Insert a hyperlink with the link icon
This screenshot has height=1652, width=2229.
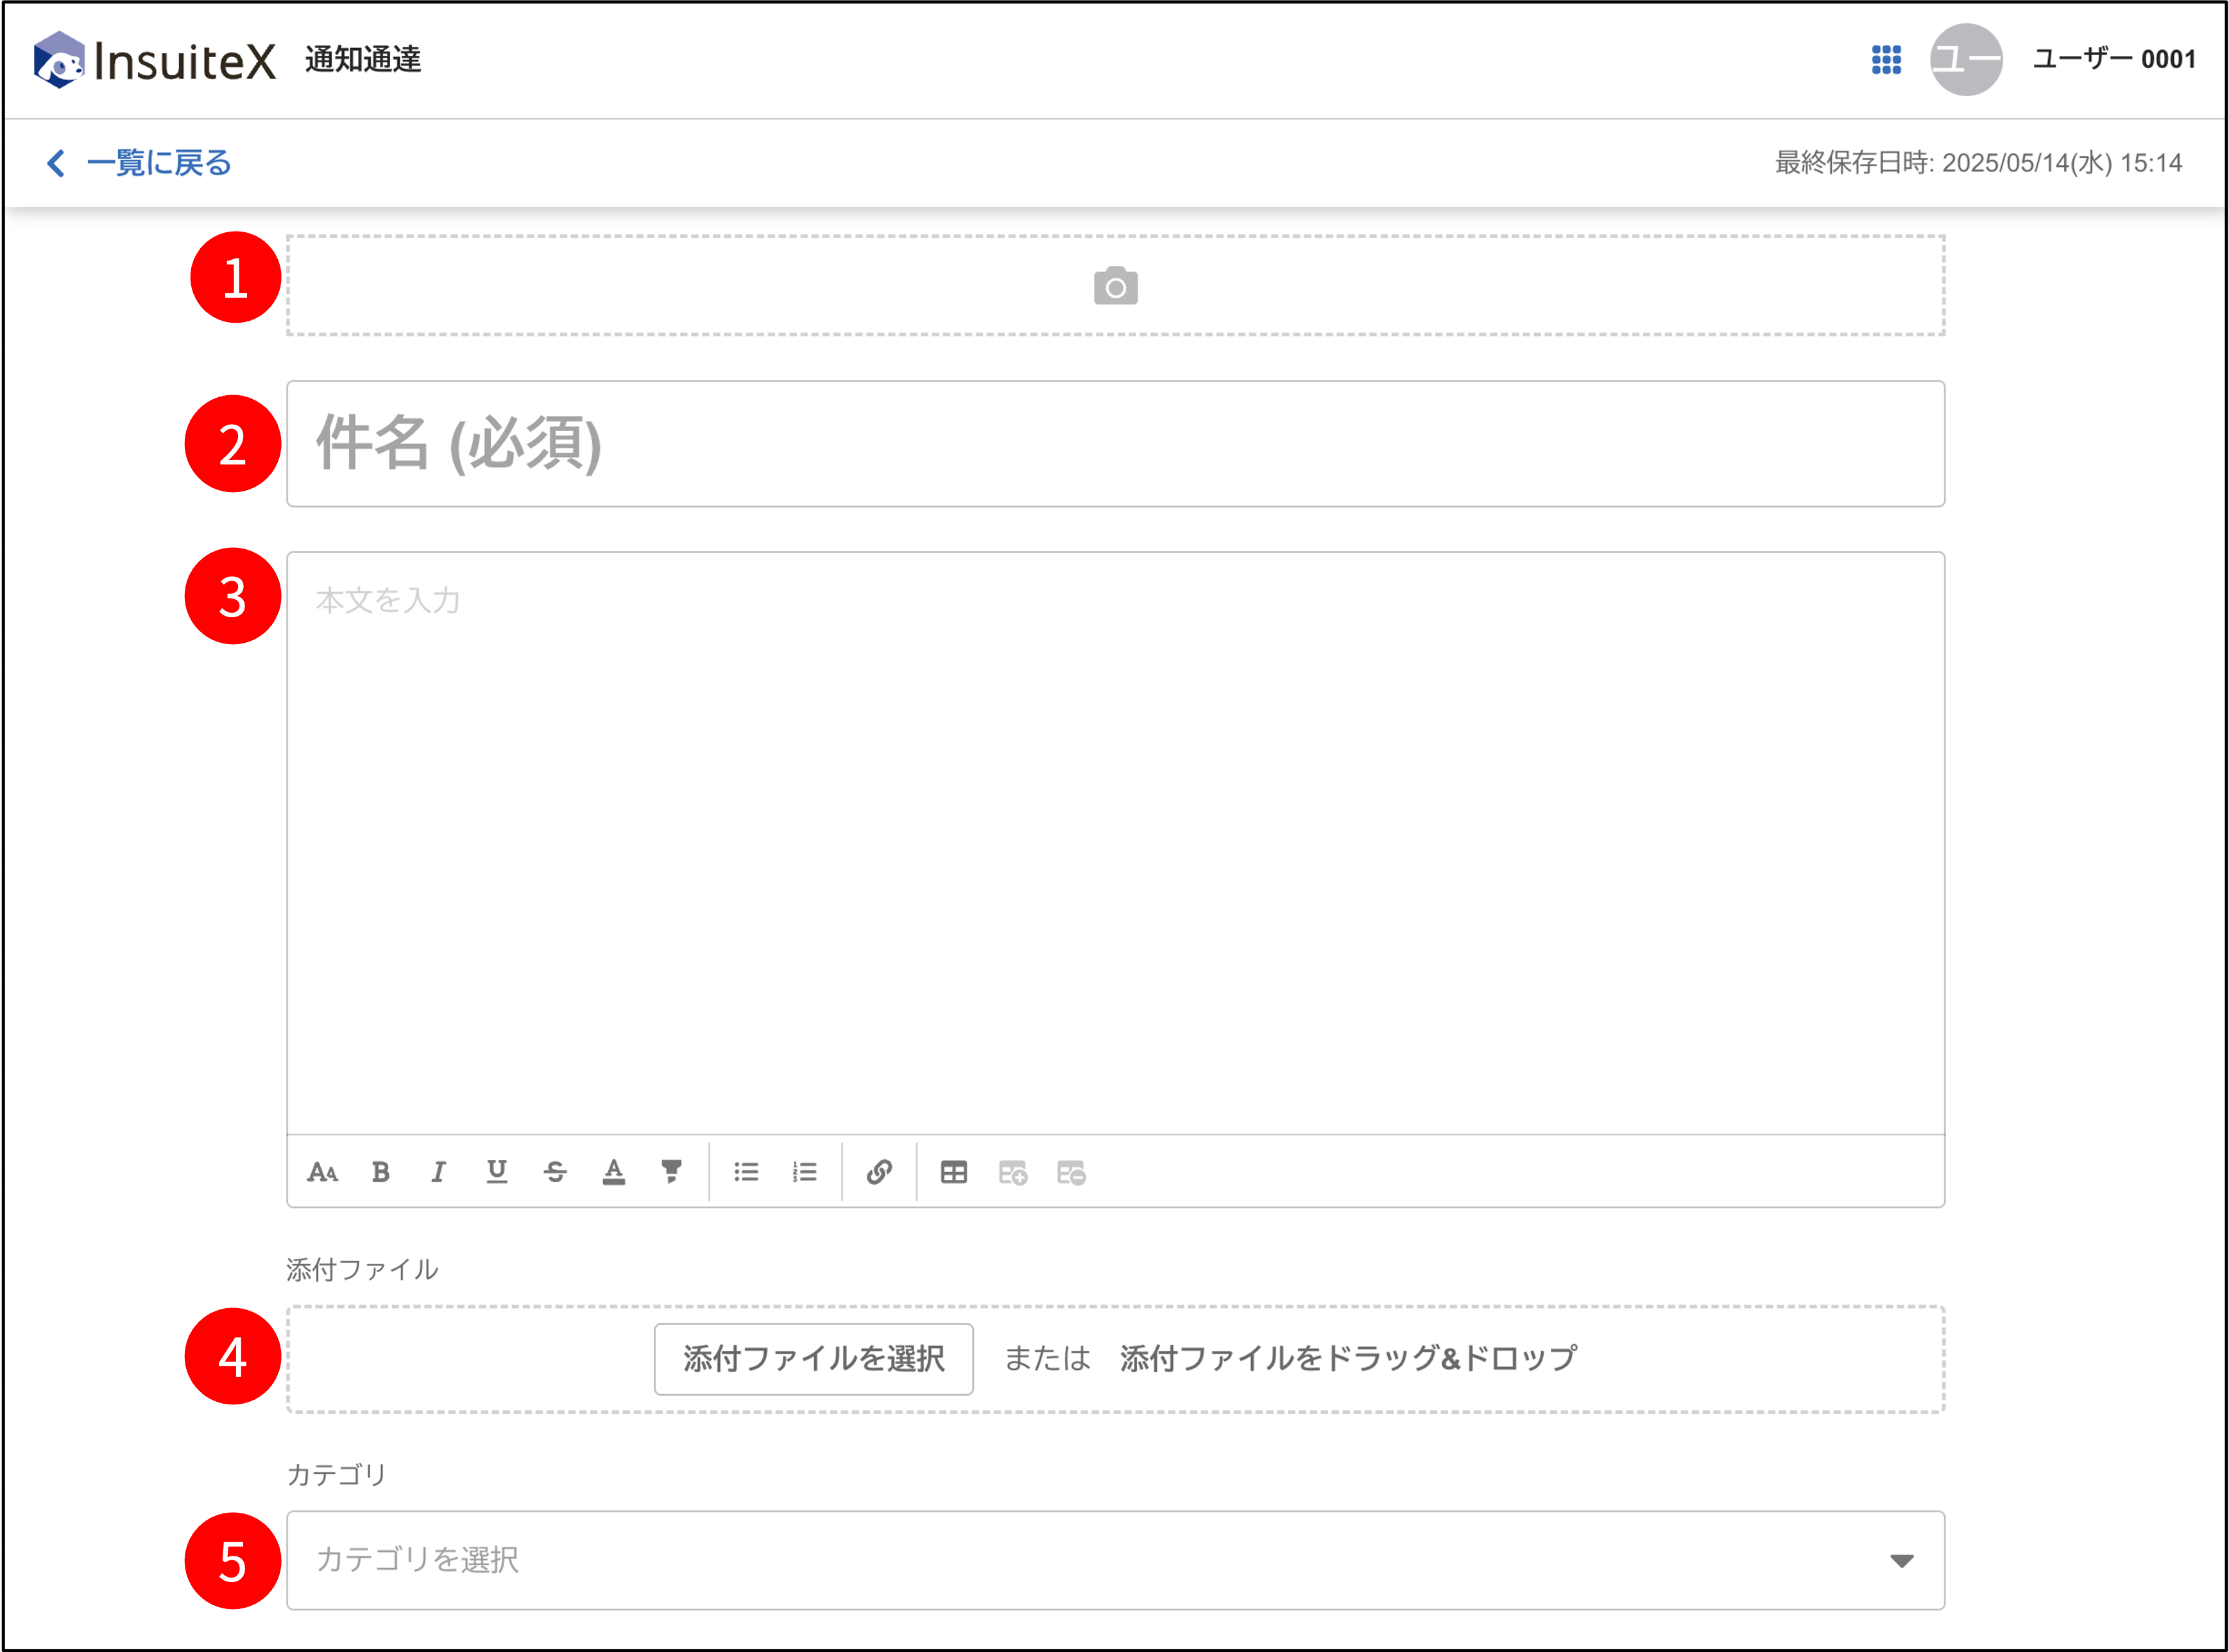click(879, 1172)
